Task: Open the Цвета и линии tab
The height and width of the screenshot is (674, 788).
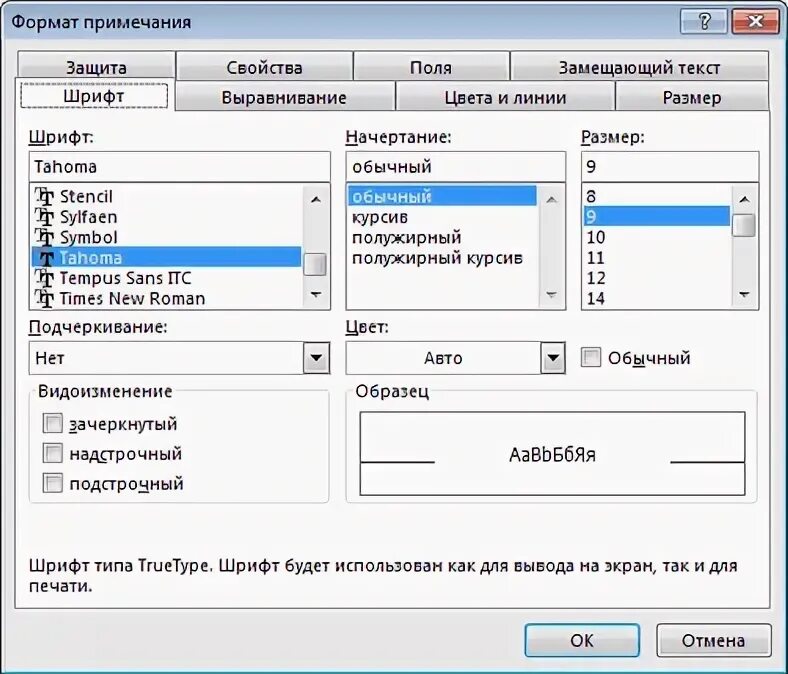Action: [505, 97]
